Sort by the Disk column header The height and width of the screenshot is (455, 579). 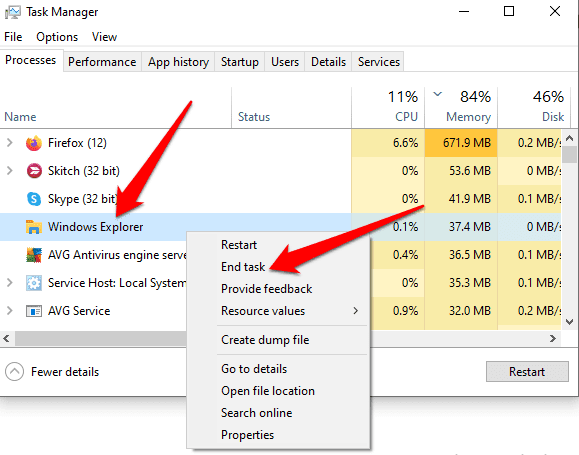[x=553, y=117]
